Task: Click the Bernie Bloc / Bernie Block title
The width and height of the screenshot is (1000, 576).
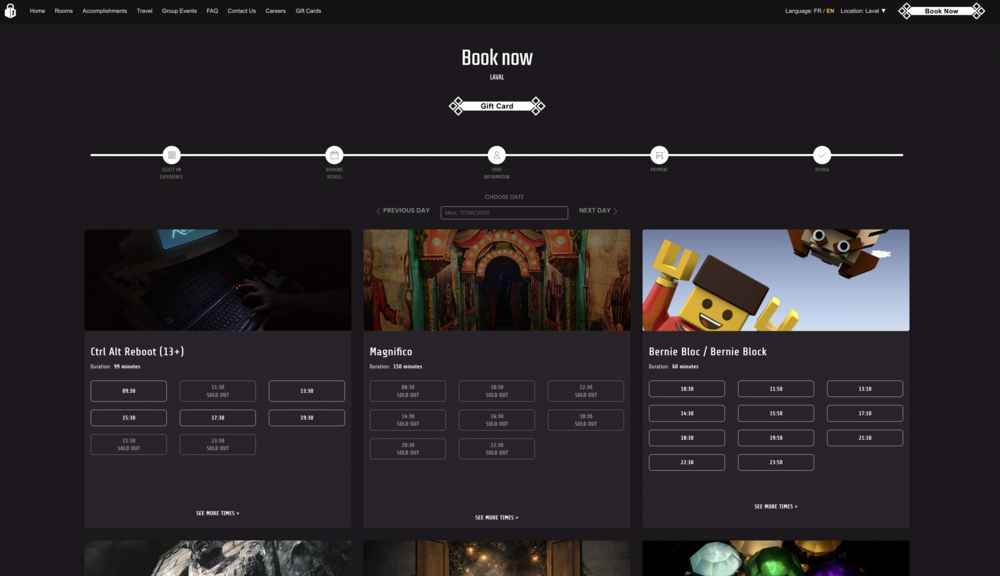Action: click(x=708, y=351)
